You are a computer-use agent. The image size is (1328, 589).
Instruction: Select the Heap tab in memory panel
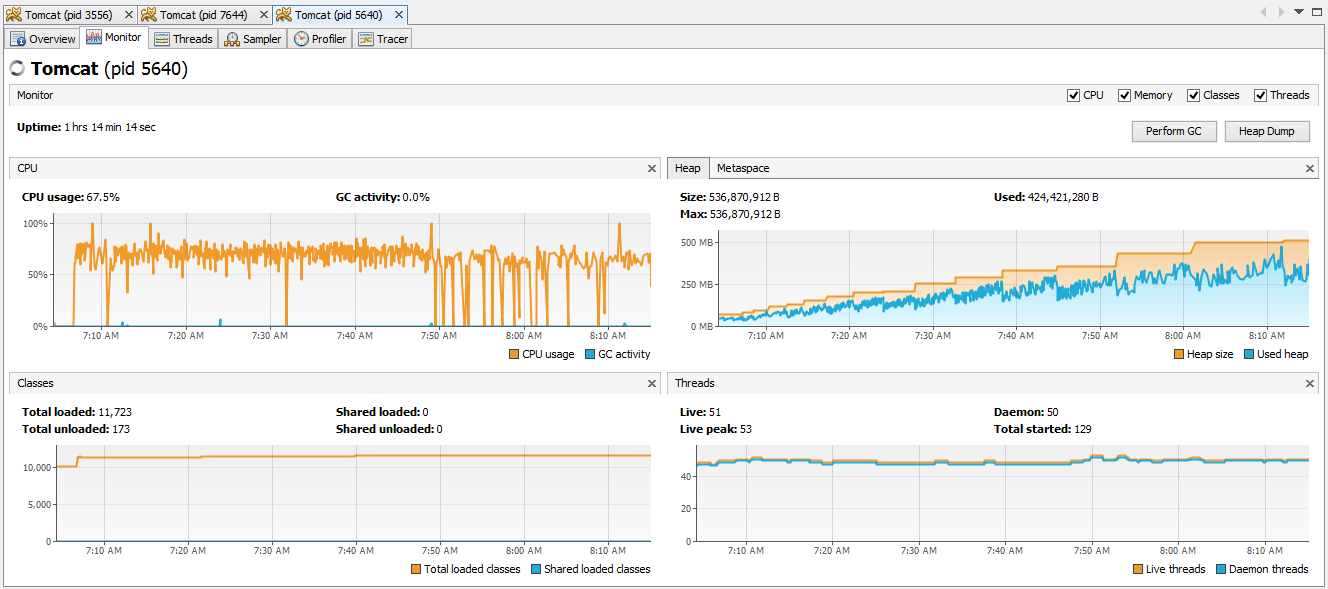point(688,168)
